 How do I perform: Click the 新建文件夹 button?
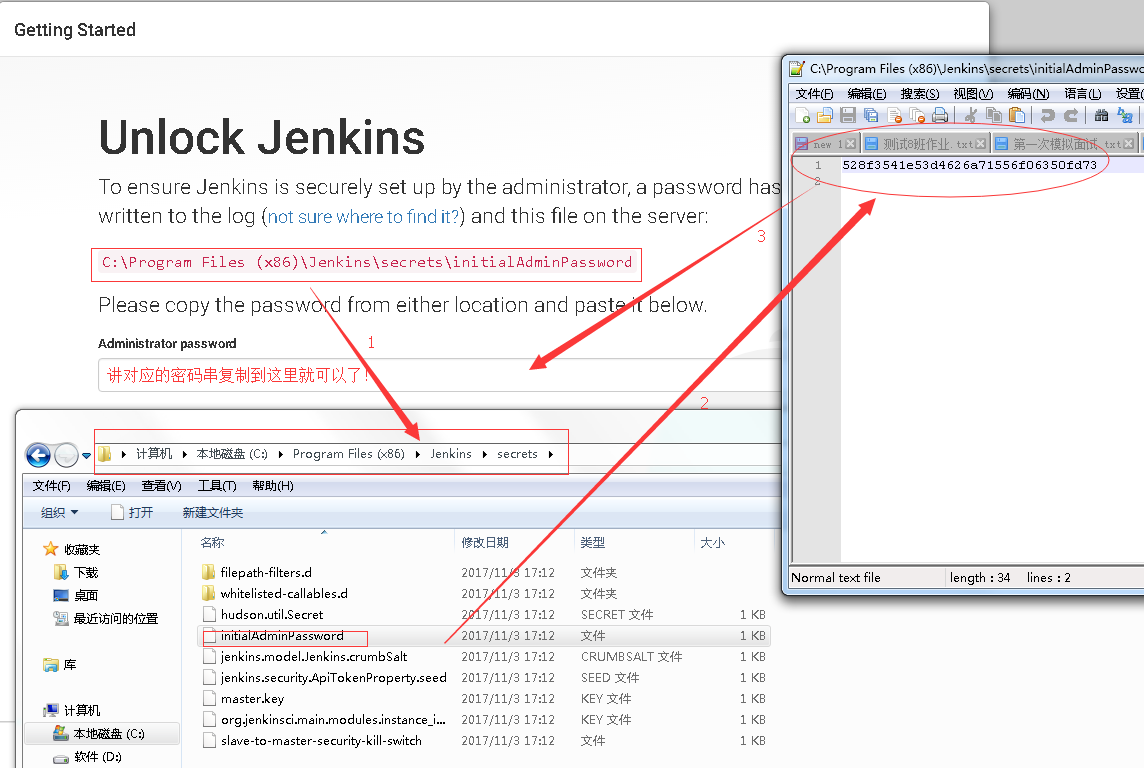[213, 513]
